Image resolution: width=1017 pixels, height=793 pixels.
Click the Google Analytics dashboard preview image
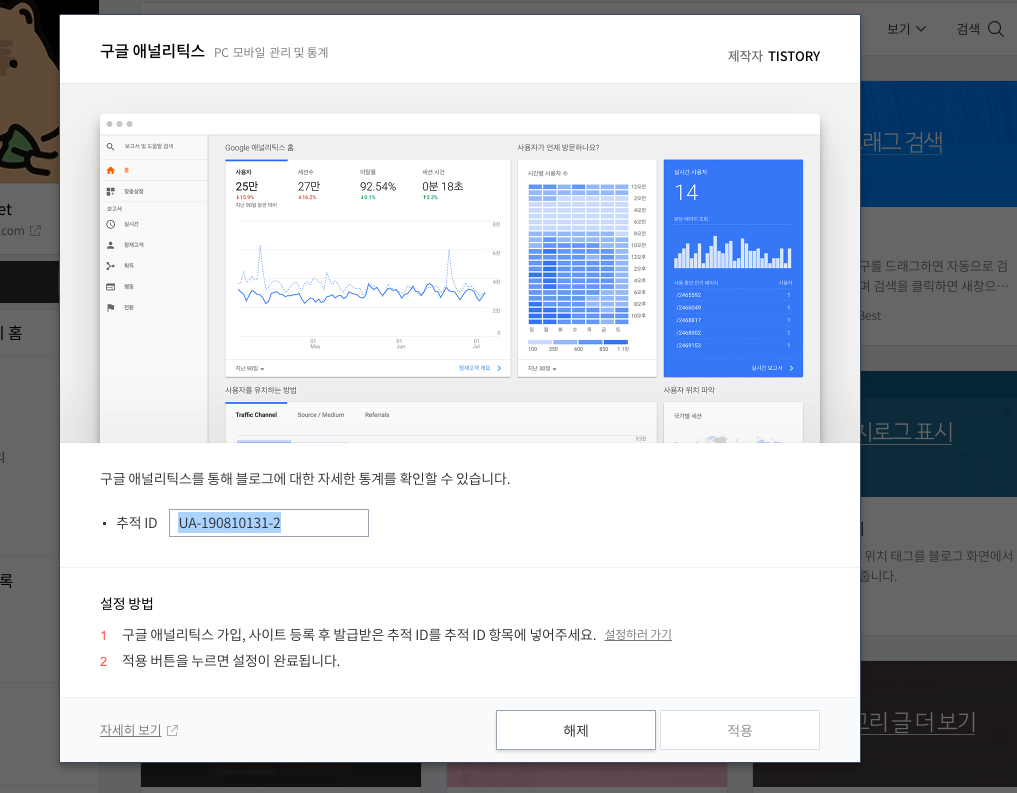coord(460,278)
